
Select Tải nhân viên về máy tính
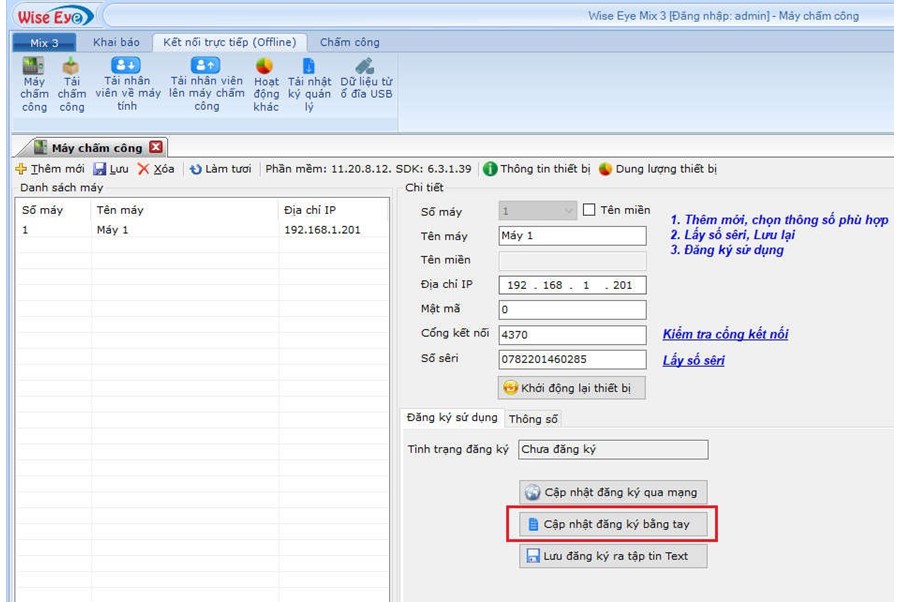(127, 84)
